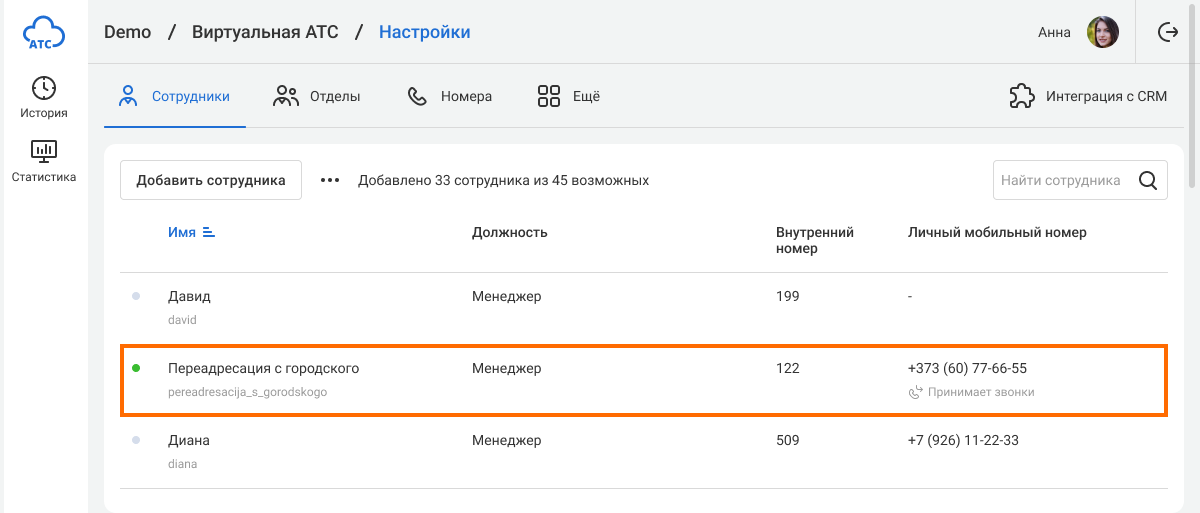Click the three-dots more options icon

(x=330, y=181)
